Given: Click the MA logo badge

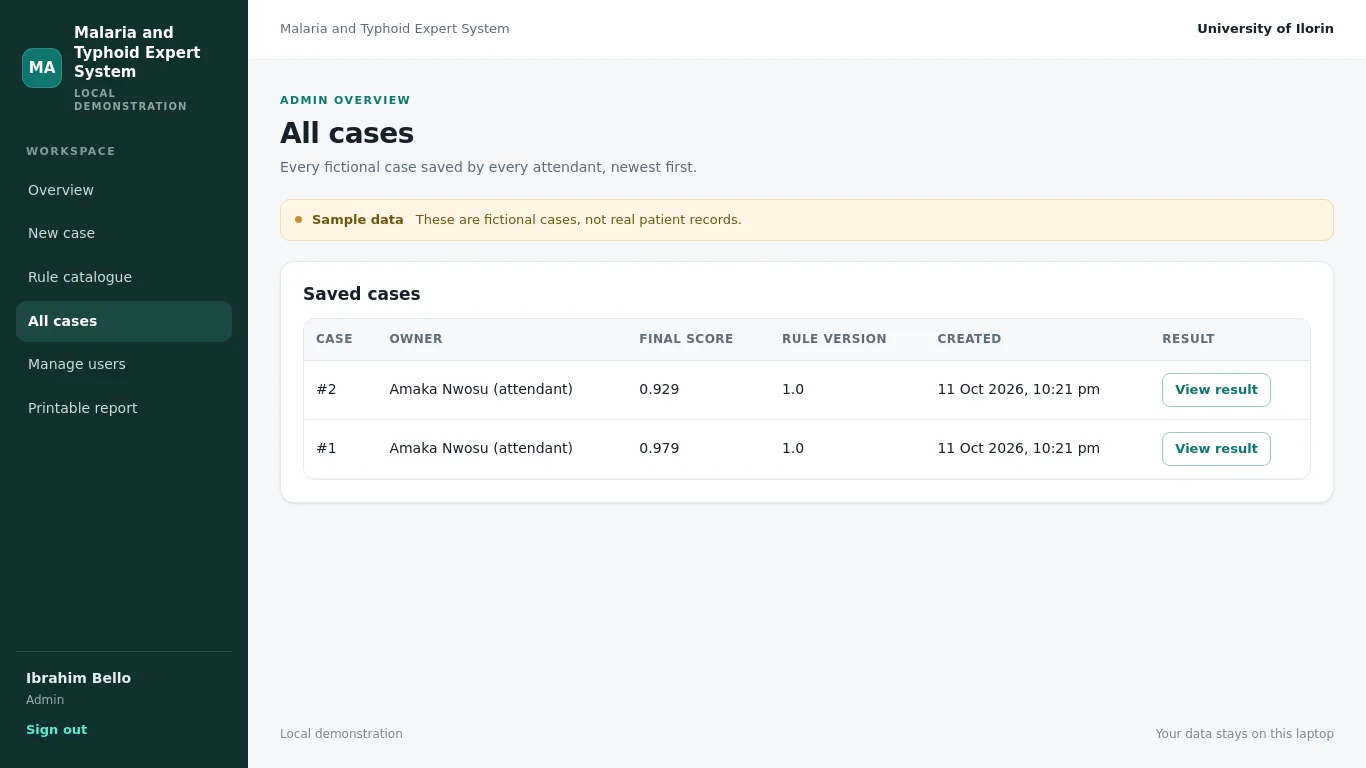Looking at the screenshot, I should coord(42,68).
